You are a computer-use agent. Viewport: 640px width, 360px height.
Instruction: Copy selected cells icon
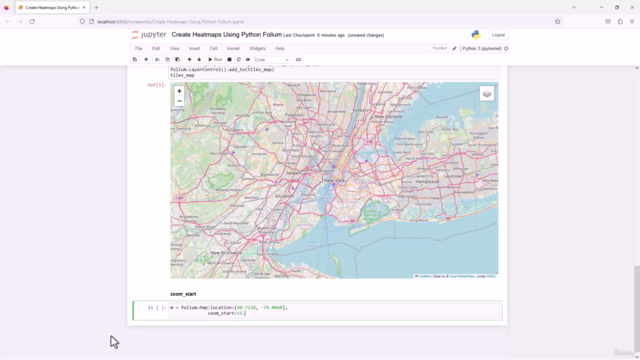(x=167, y=60)
